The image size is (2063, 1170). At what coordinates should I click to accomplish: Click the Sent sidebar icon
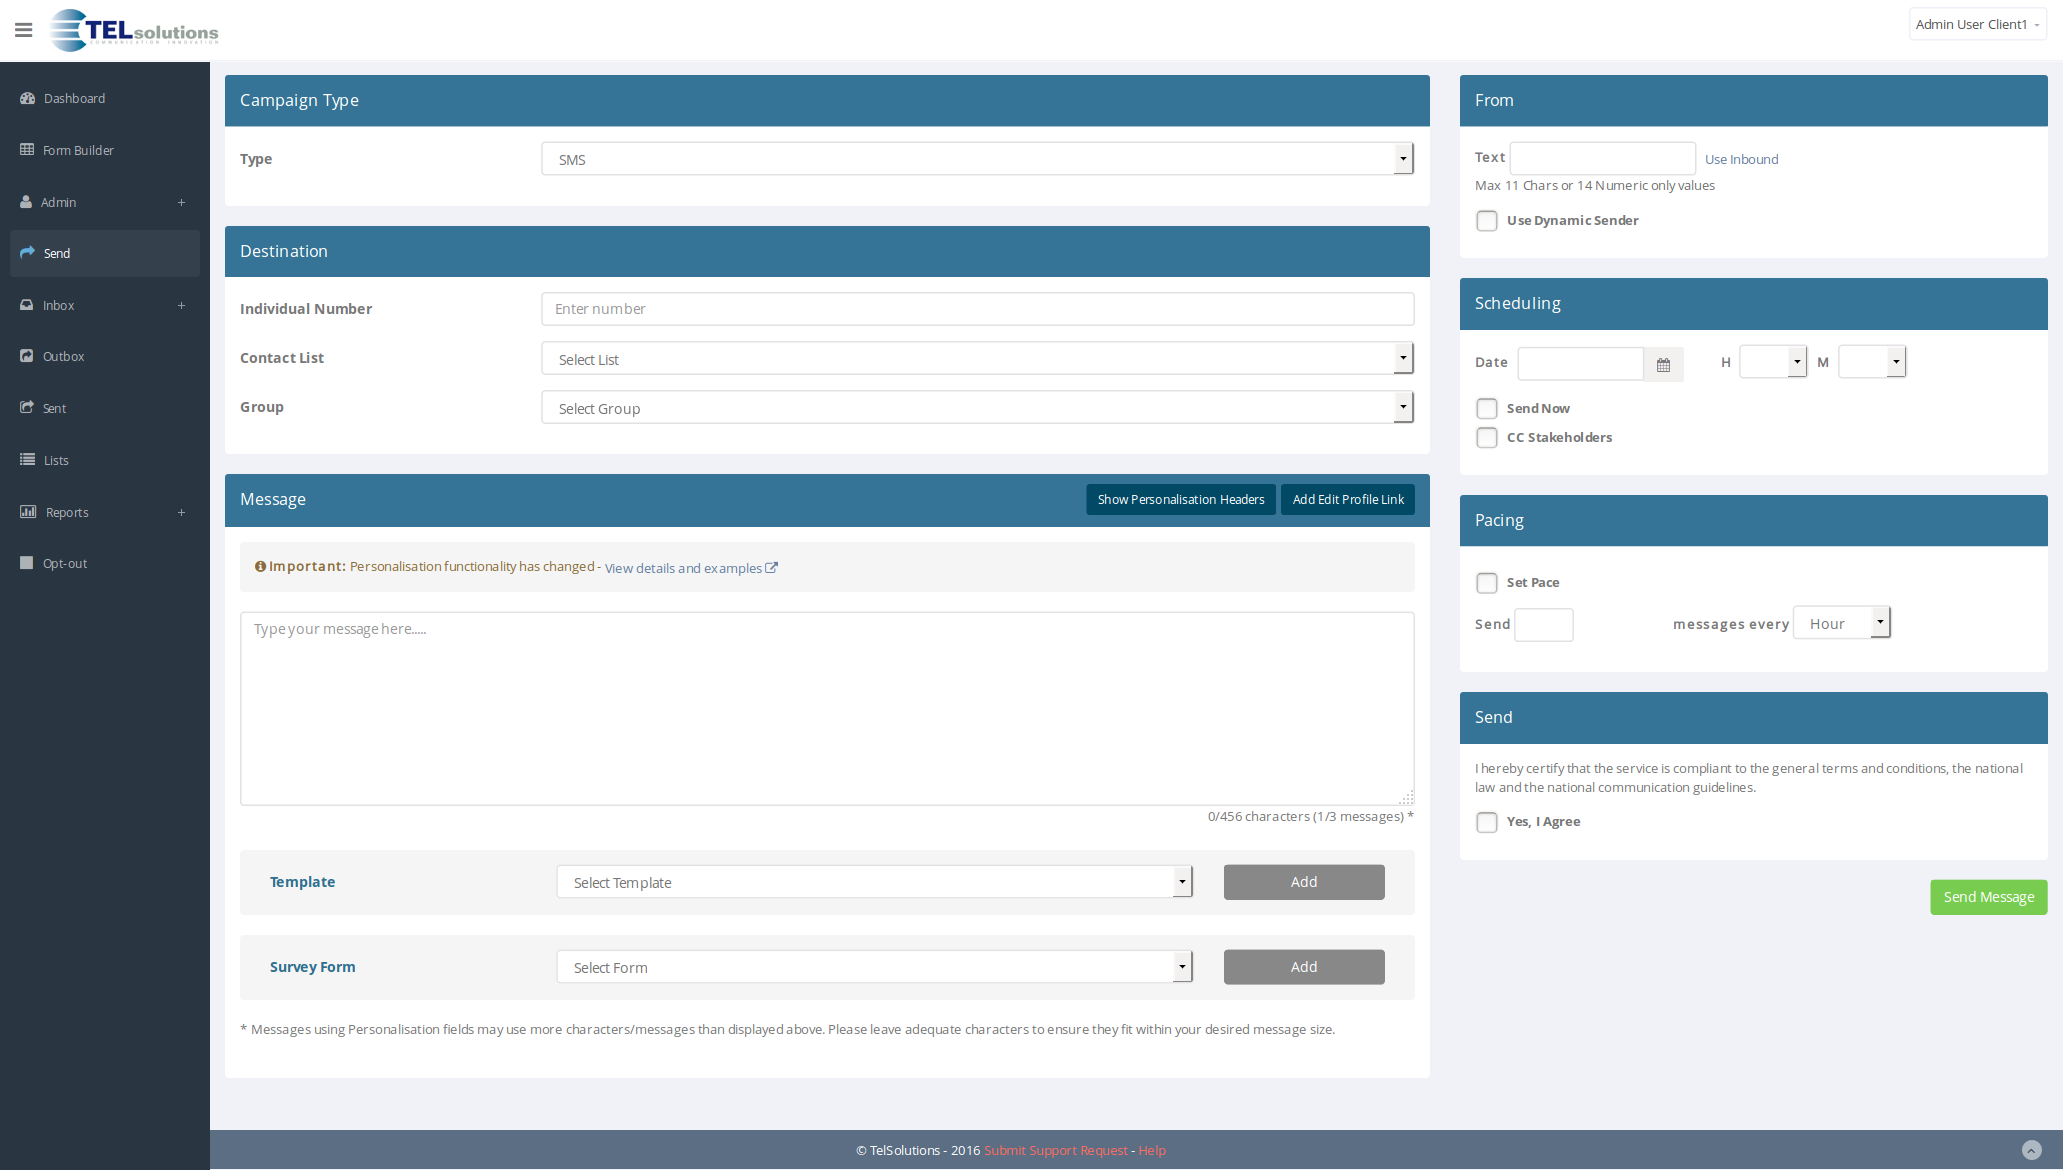pos(27,408)
